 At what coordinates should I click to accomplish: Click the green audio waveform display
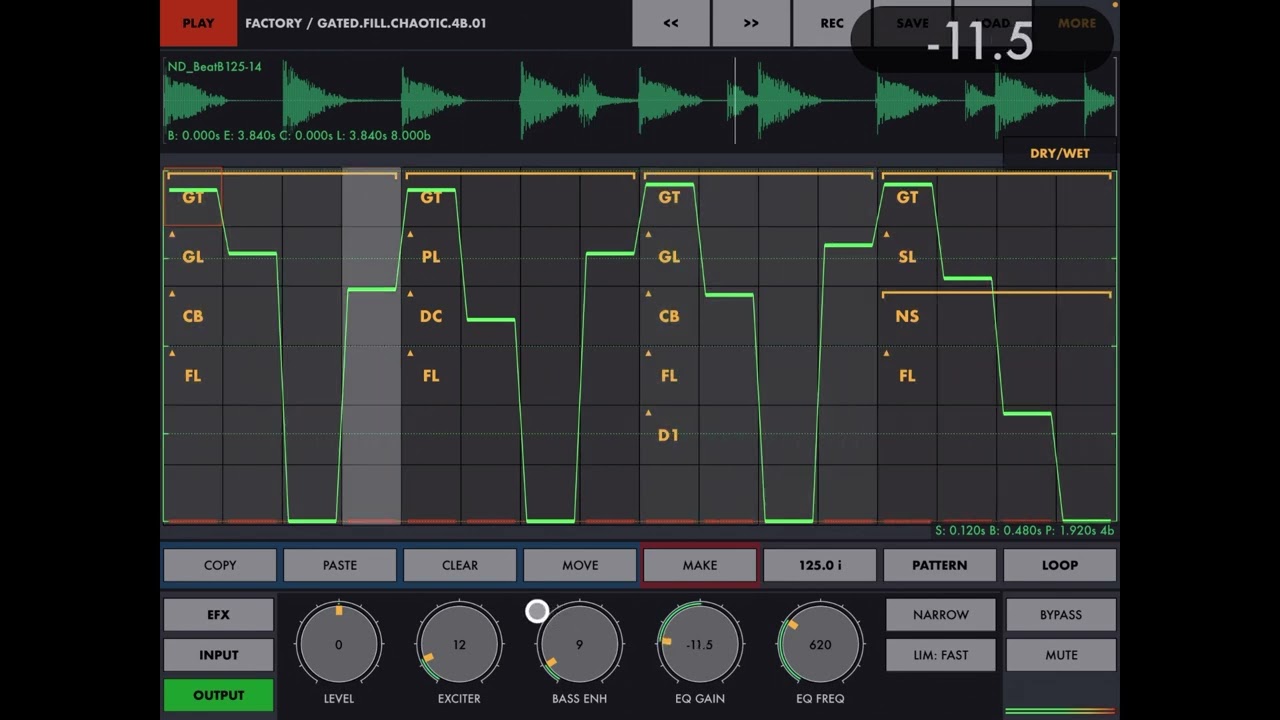639,101
